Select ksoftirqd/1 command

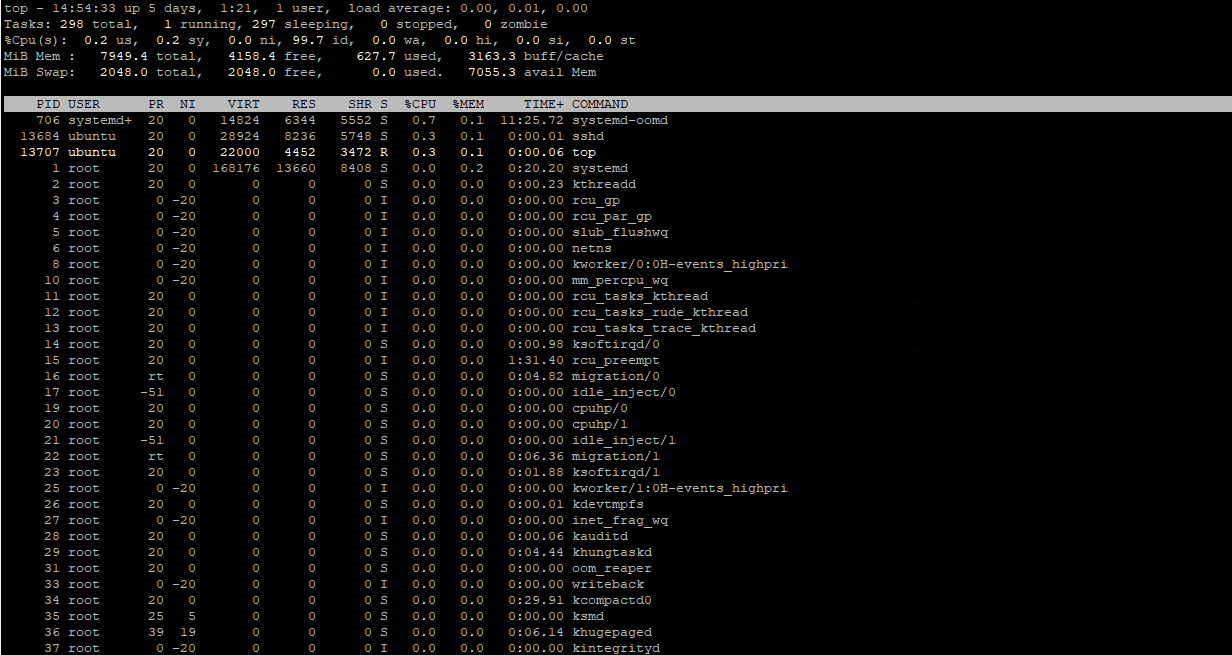(x=616, y=472)
